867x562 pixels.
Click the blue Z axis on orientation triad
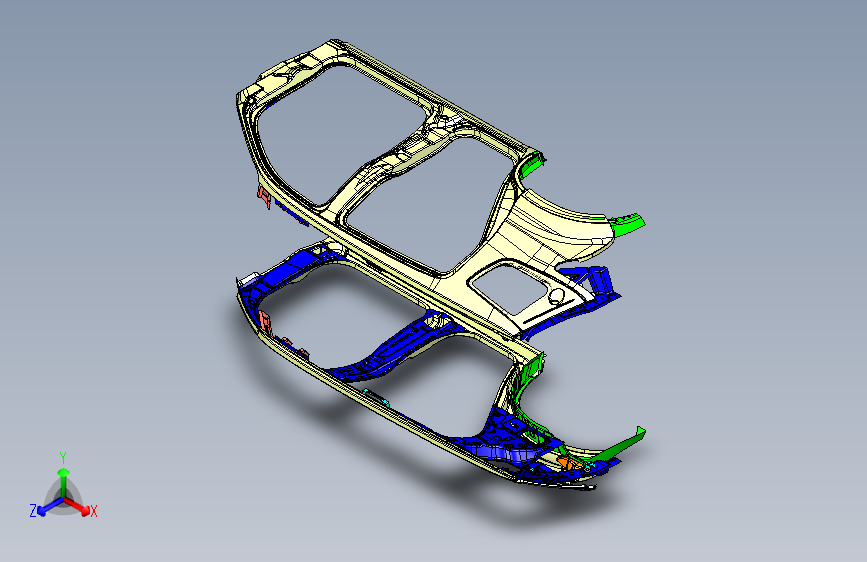tap(49, 507)
